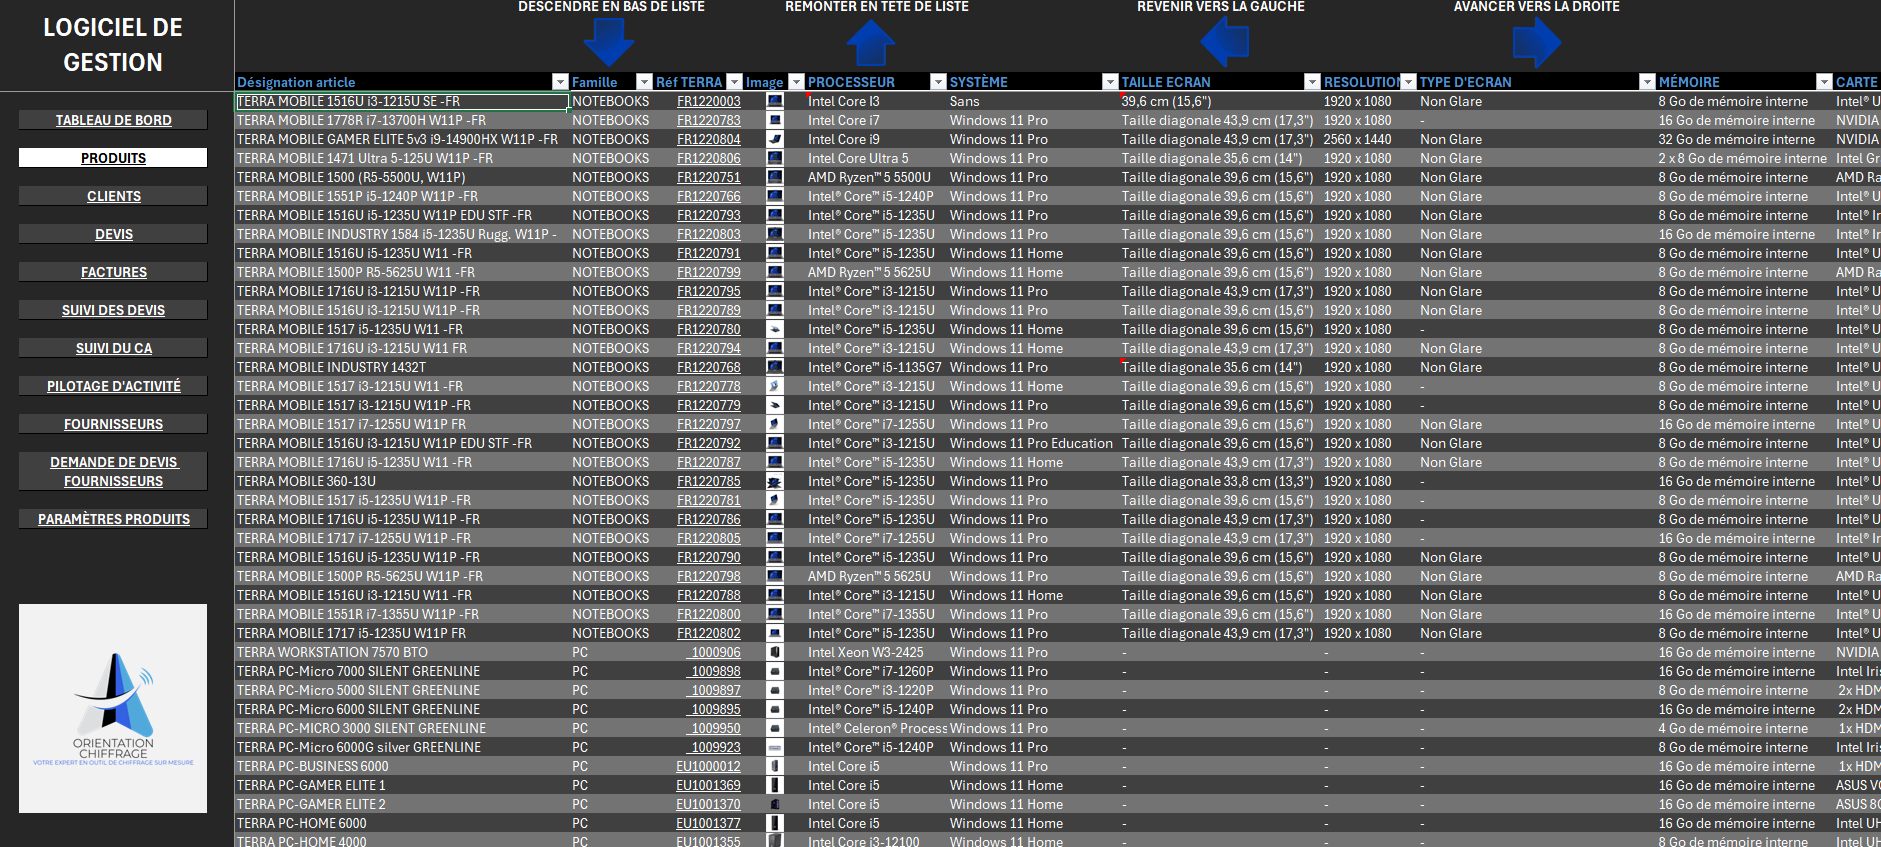Screen dimensions: 1881x847
Task: Select the PRODUITS navigation item
Action: click(113, 158)
